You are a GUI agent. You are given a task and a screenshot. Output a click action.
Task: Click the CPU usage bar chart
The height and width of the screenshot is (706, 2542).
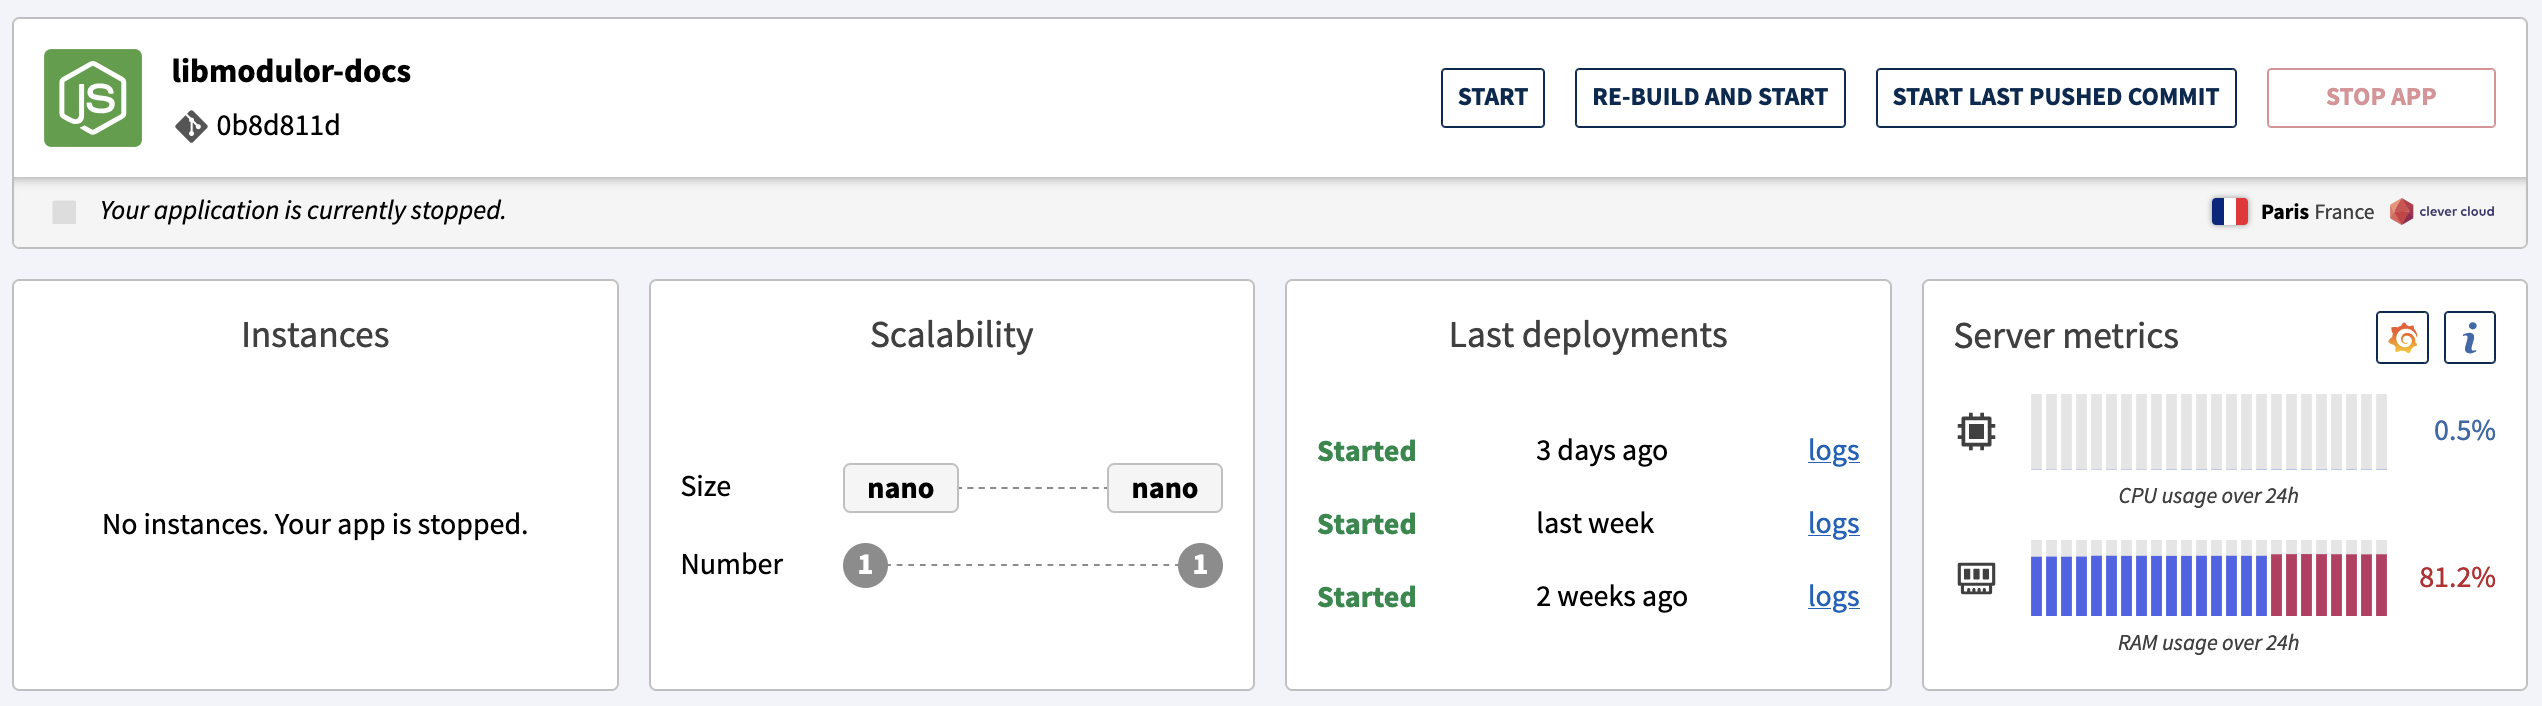tap(2208, 432)
